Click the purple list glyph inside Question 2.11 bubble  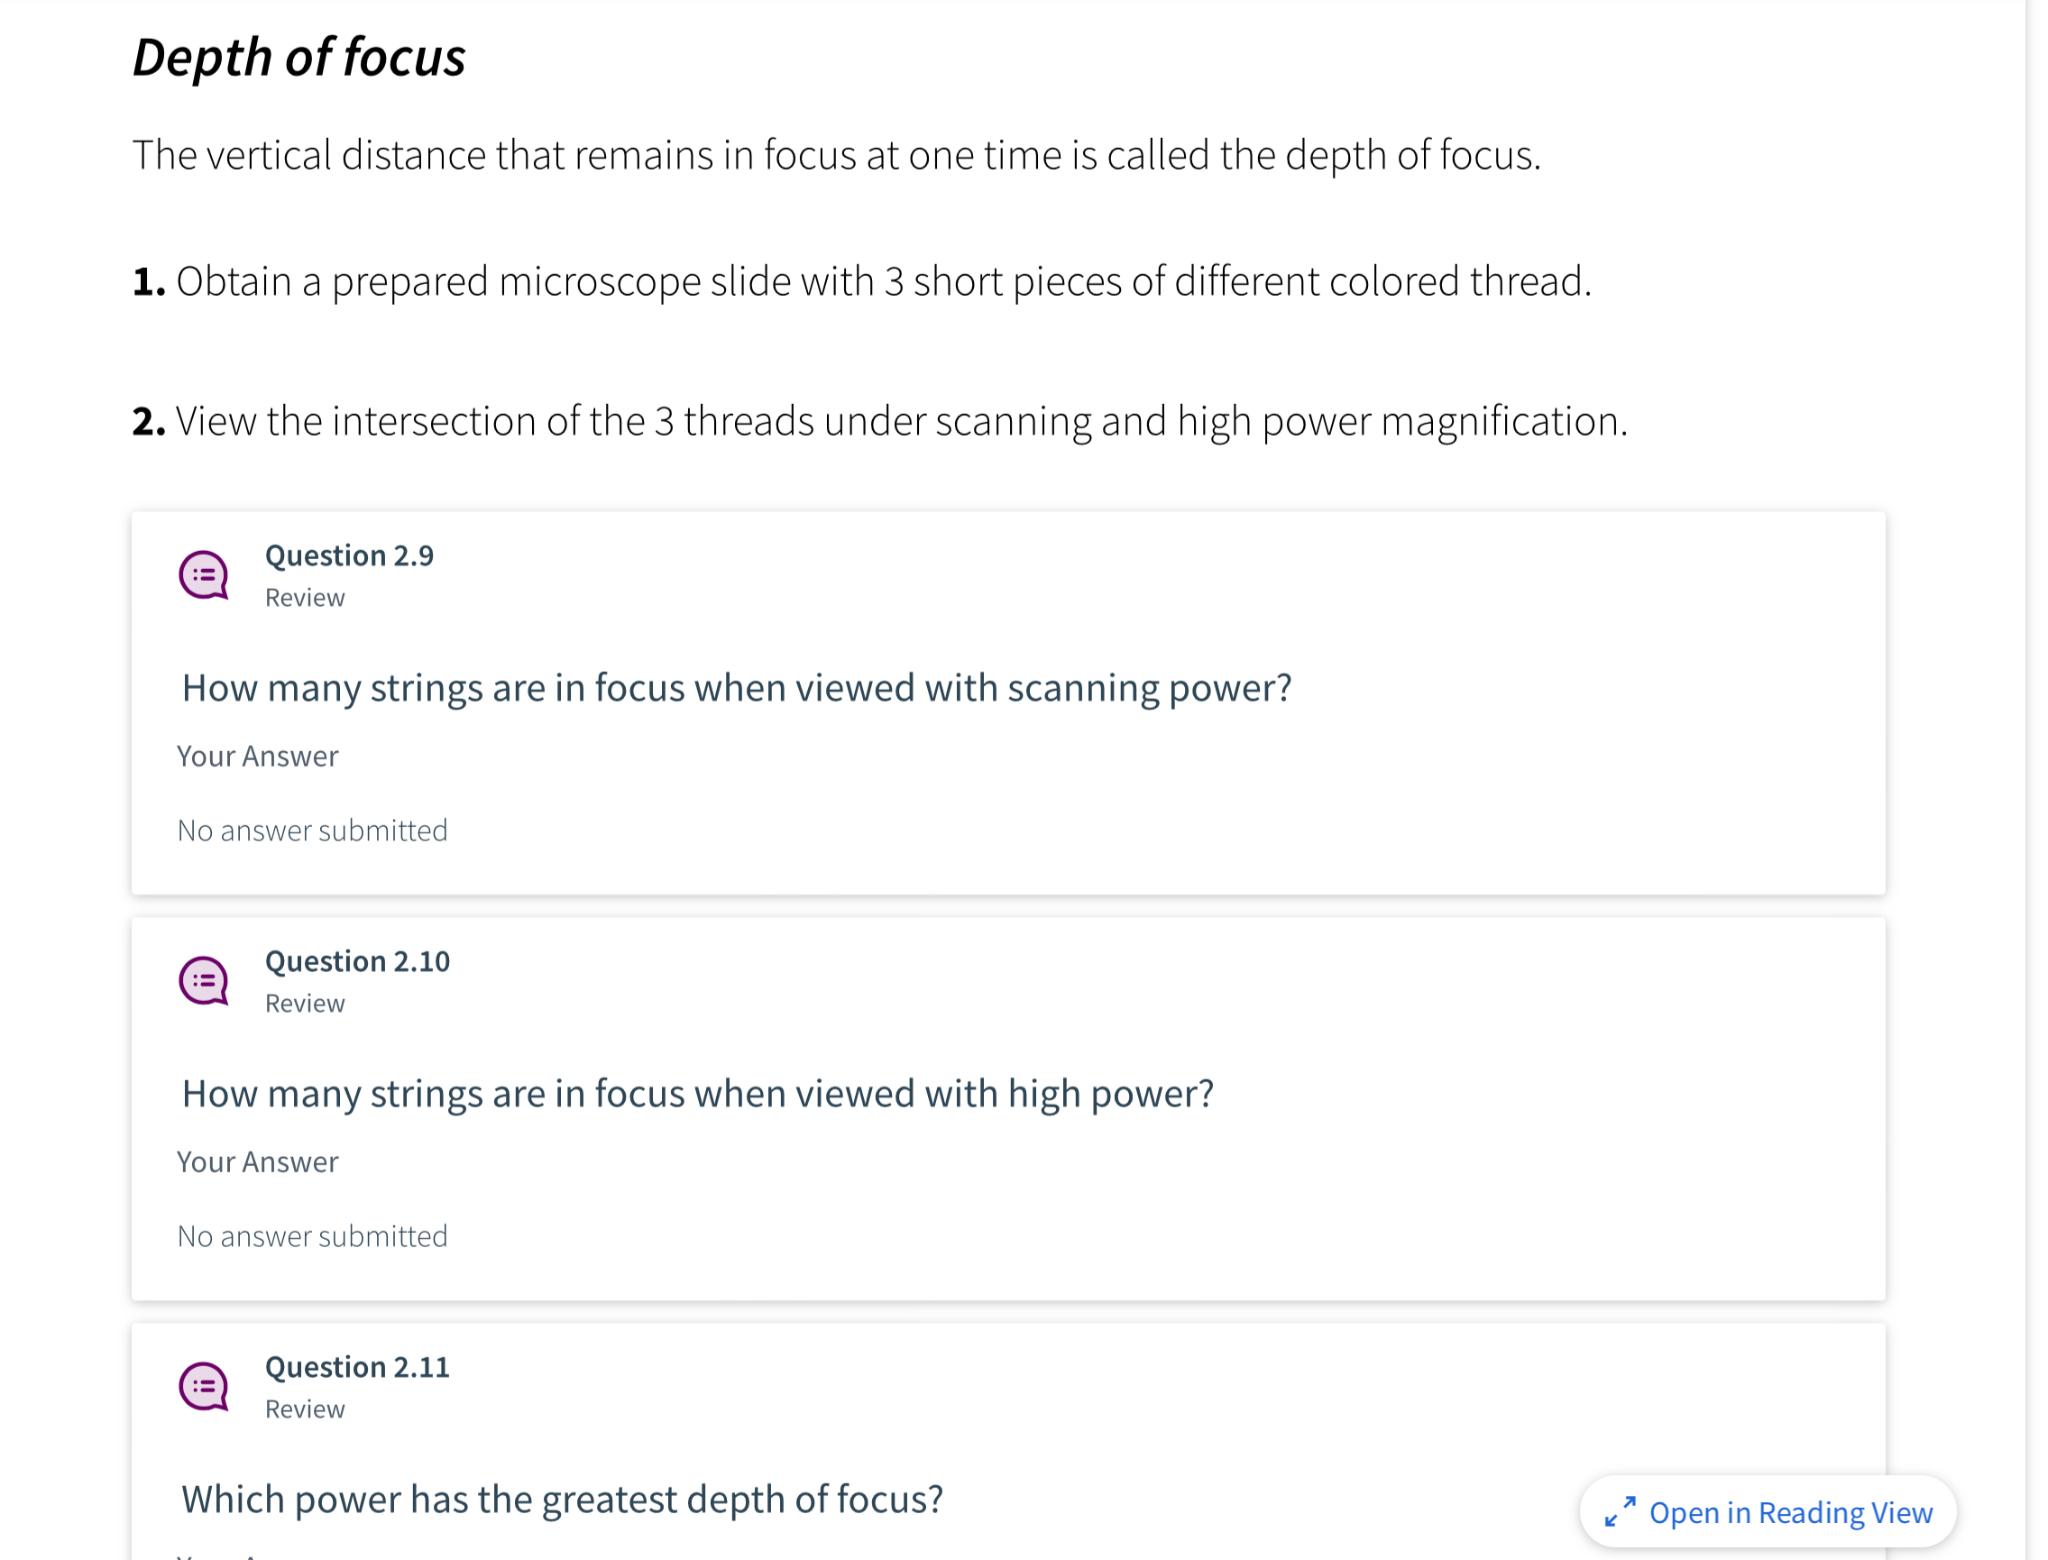202,1387
